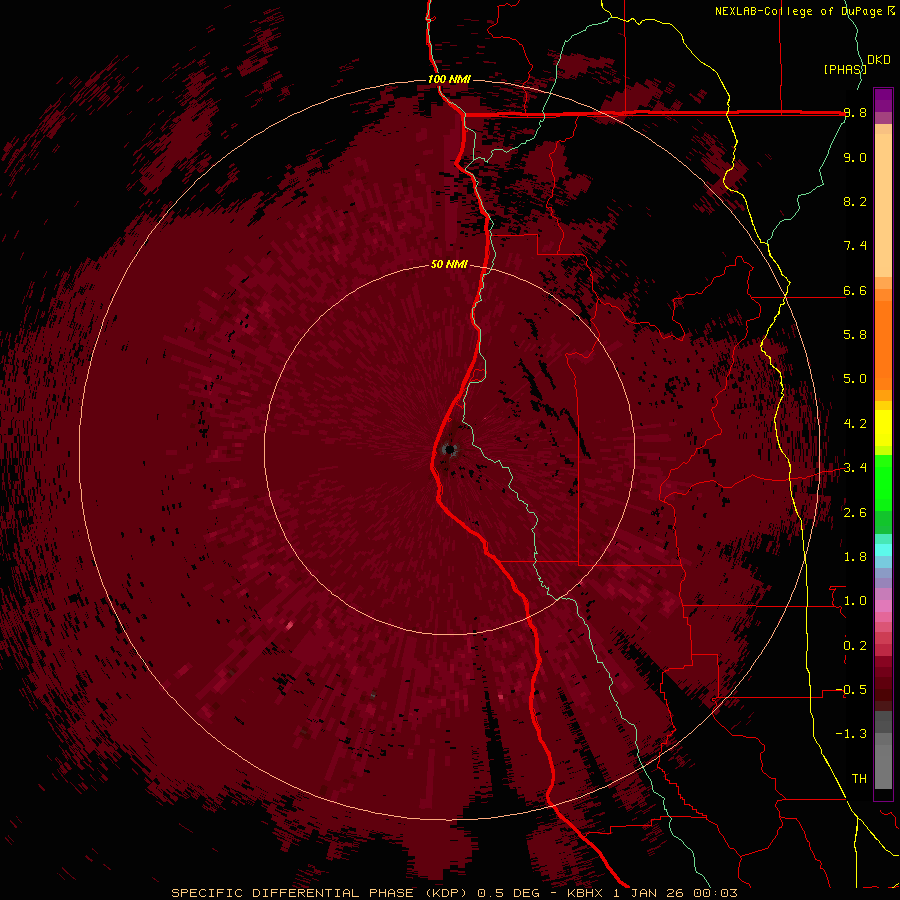This screenshot has height=900, width=900.
Task: Click the 0.5 DEG elevation text in the caption
Action: pyautogui.click(x=509, y=893)
